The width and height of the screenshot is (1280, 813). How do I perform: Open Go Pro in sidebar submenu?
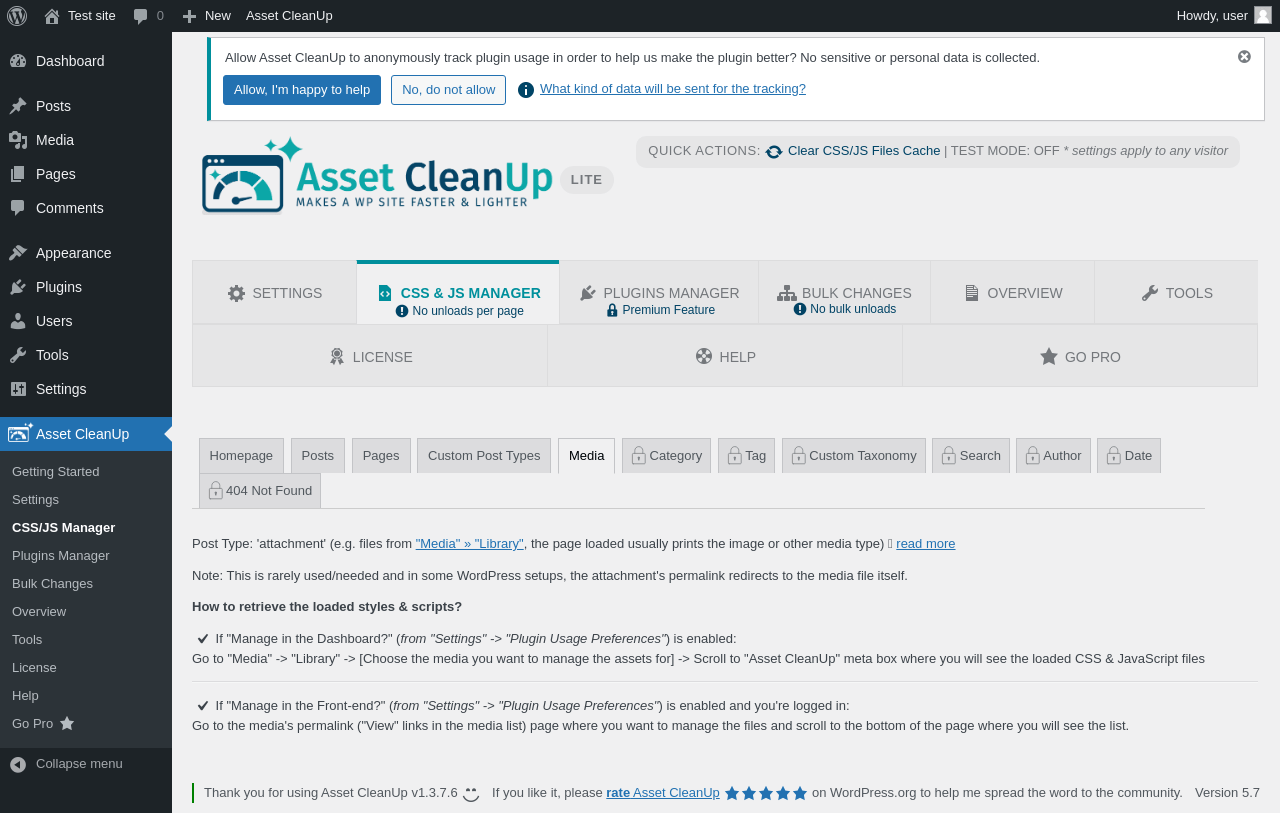point(43,724)
